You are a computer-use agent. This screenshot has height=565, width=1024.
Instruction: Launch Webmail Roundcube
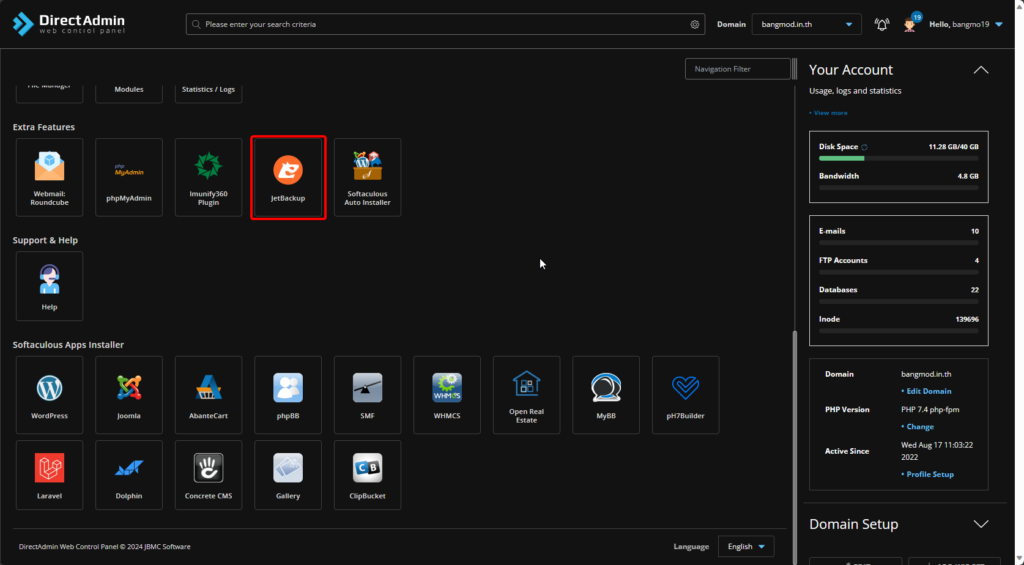pos(49,178)
